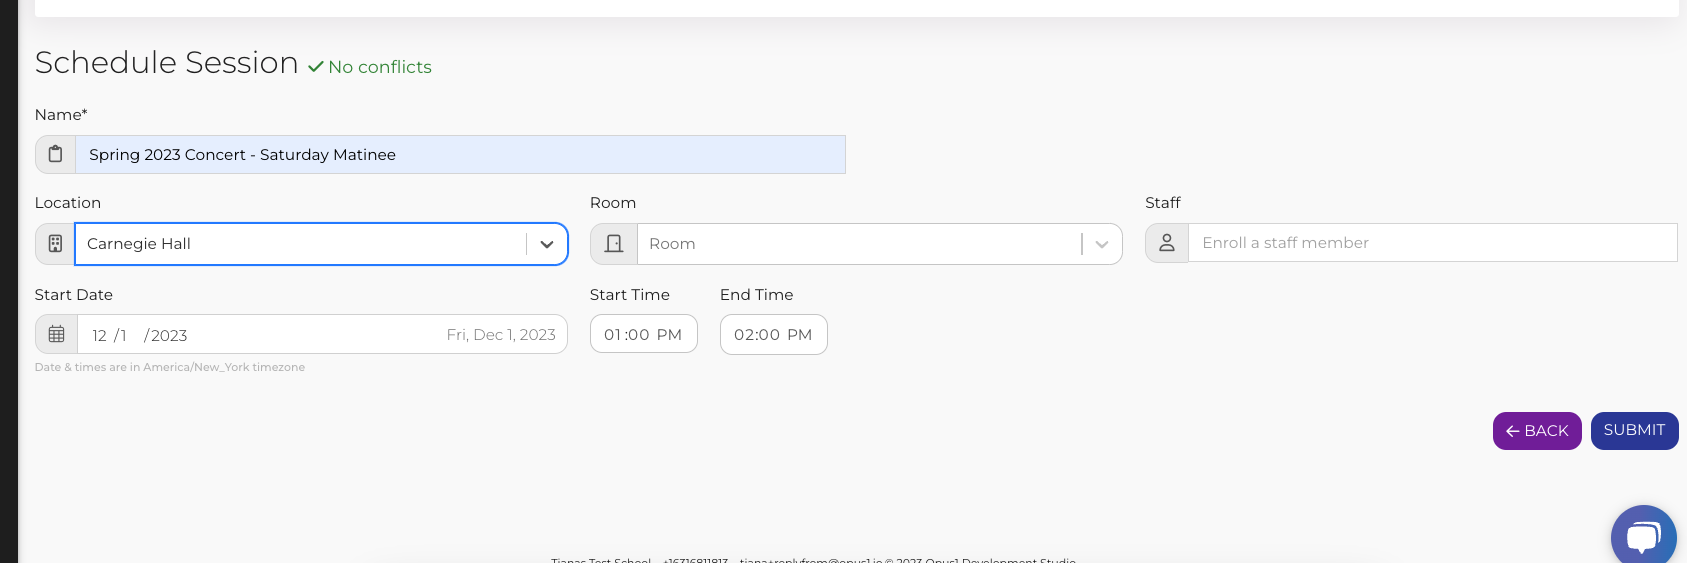Viewport: 1687px width, 563px height.
Task: Open the Room dropdown arrow
Action: pyautogui.click(x=1102, y=244)
